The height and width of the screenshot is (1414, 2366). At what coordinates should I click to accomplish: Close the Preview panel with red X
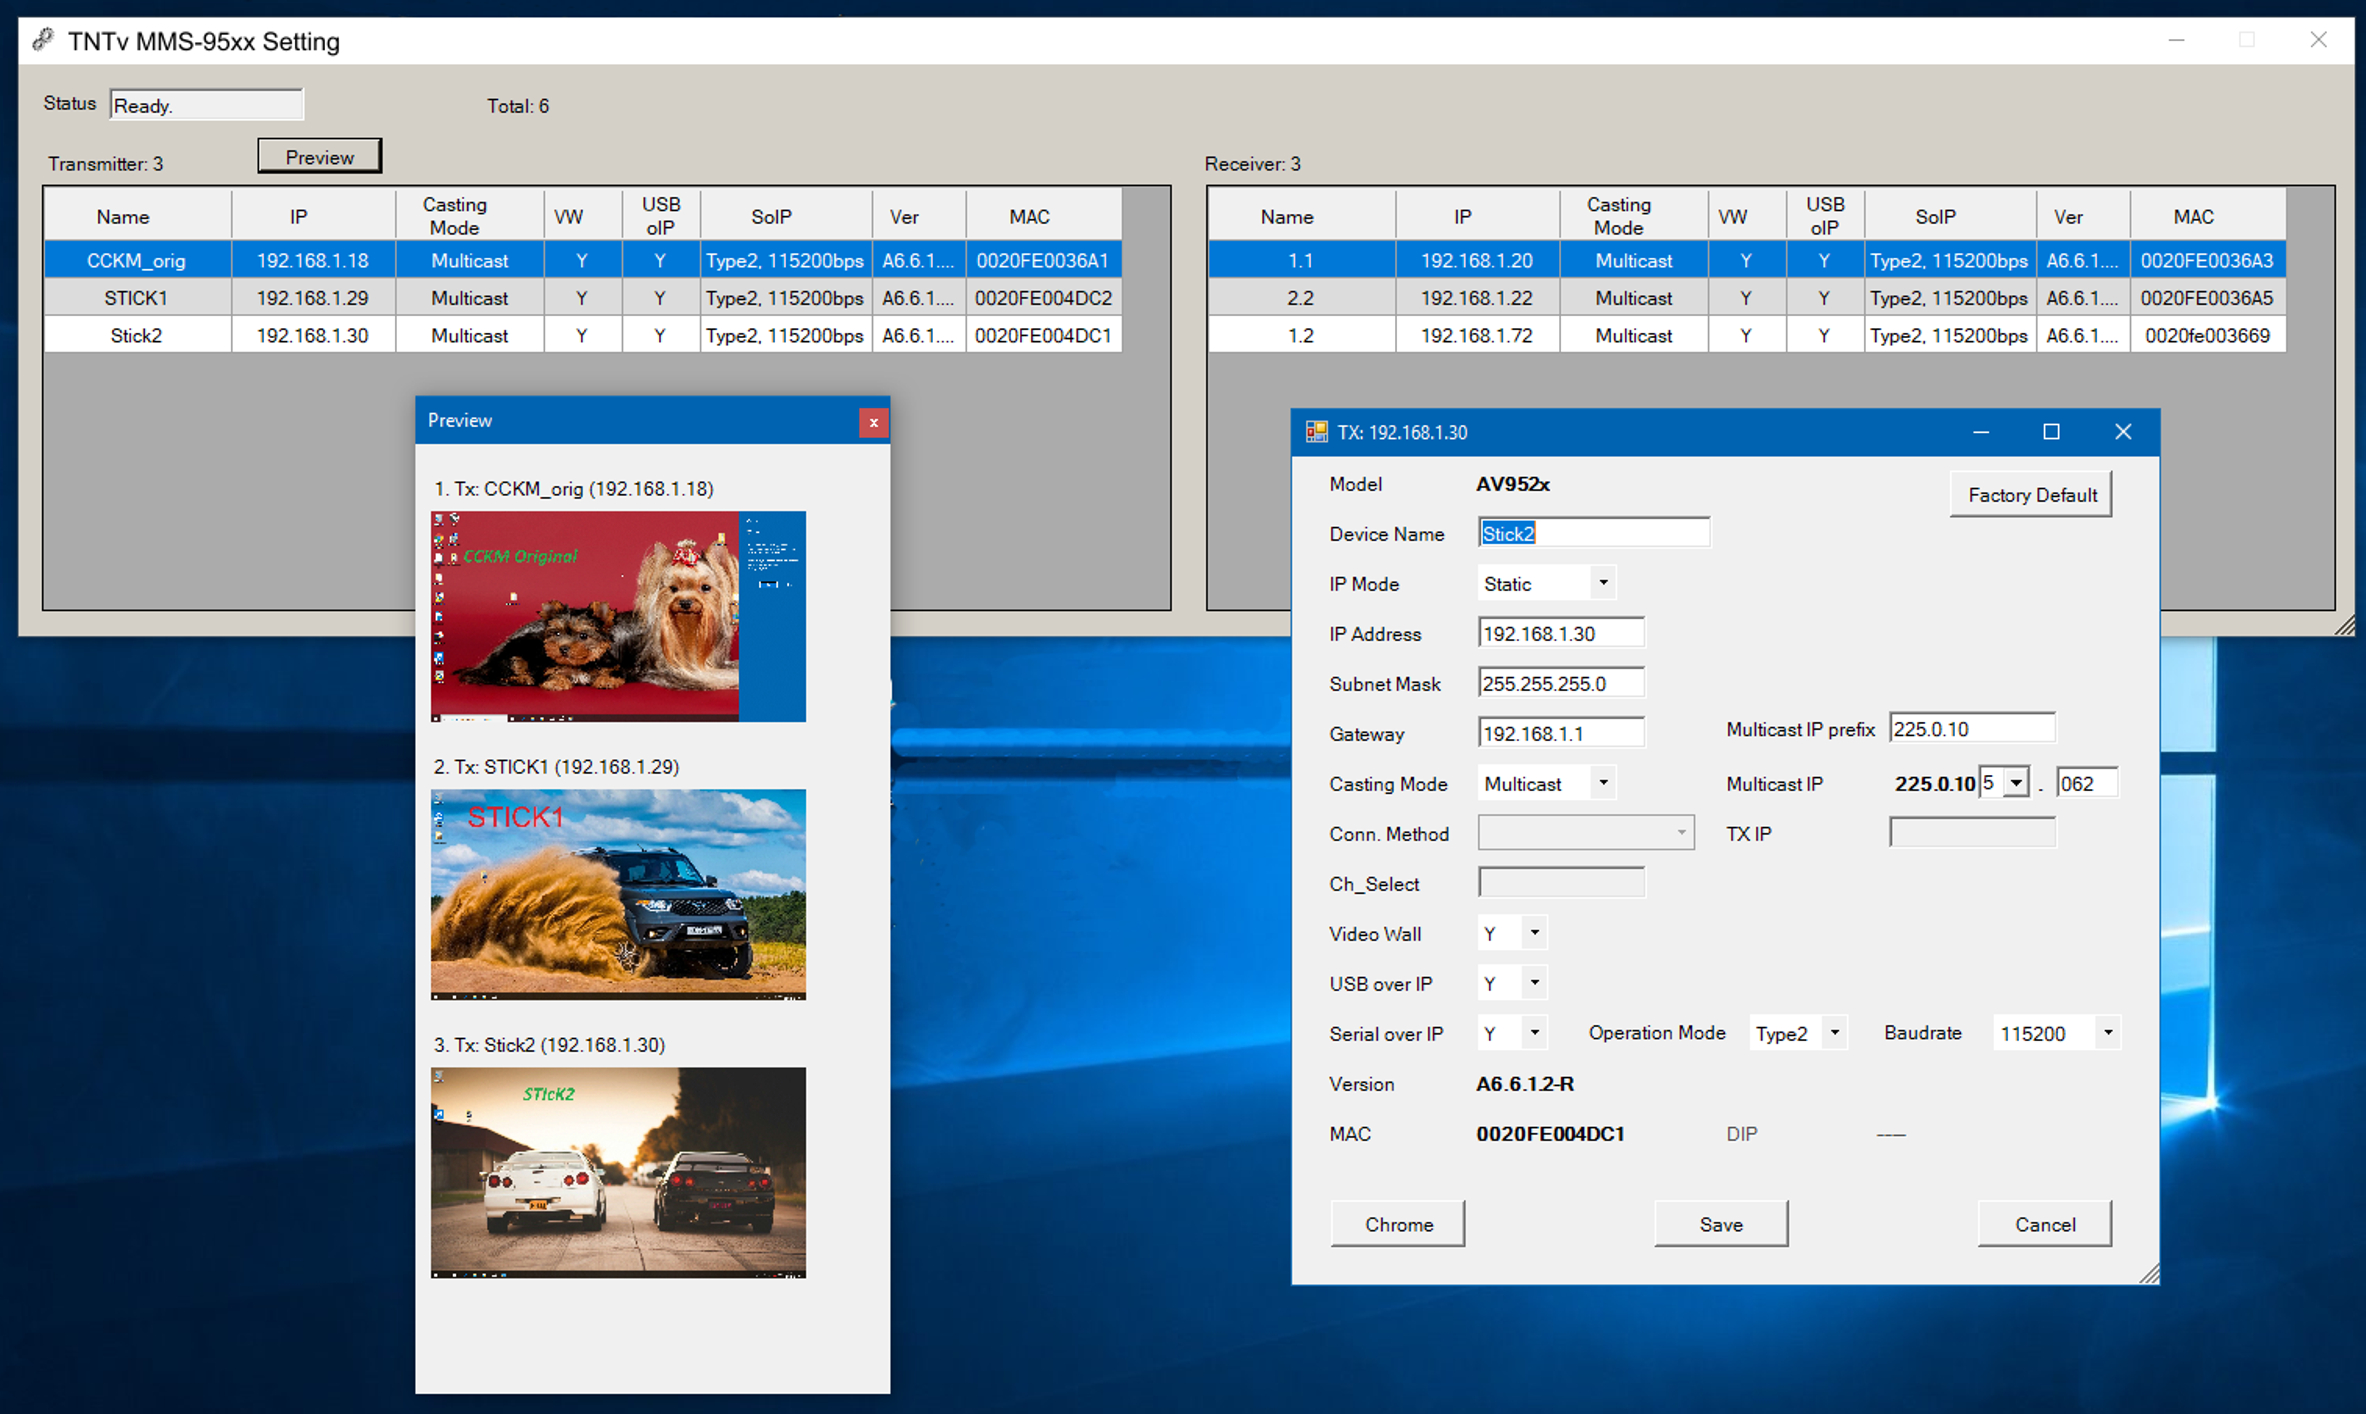(x=873, y=422)
